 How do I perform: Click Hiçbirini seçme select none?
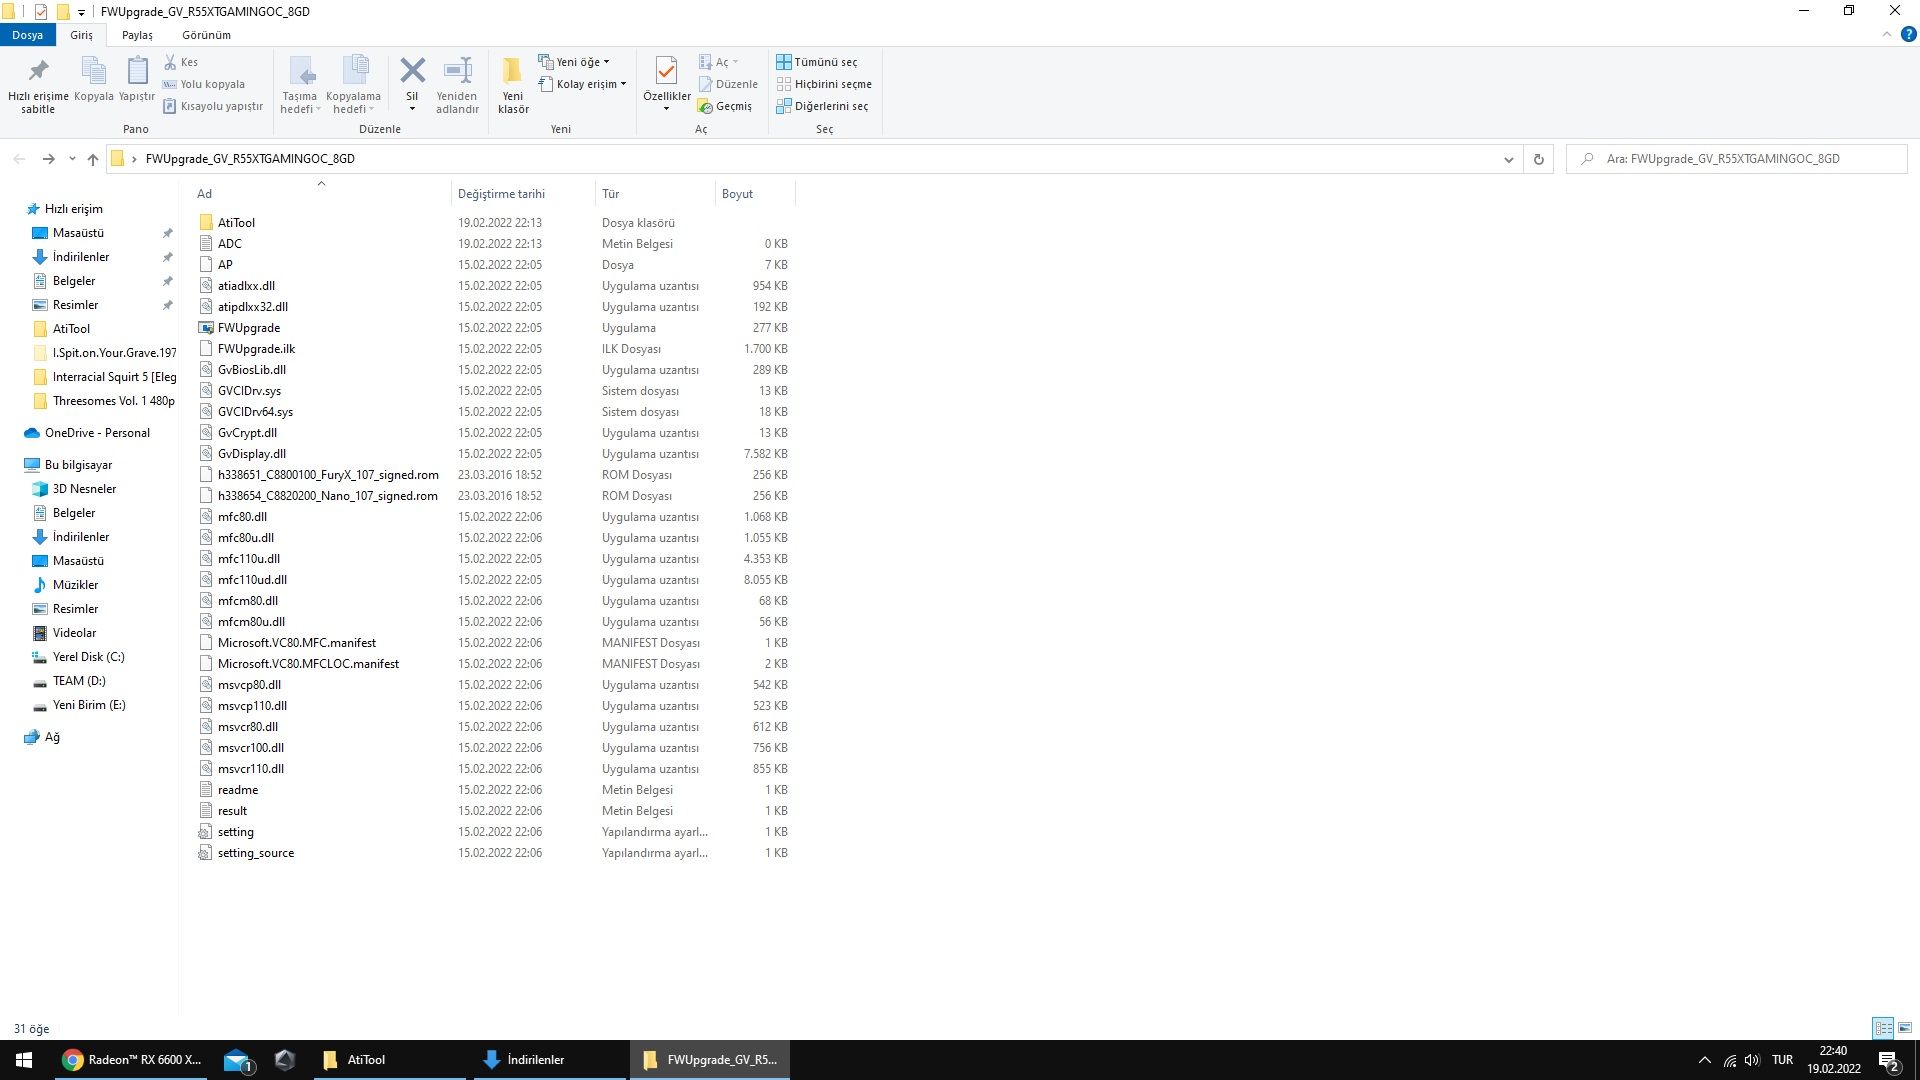click(823, 84)
